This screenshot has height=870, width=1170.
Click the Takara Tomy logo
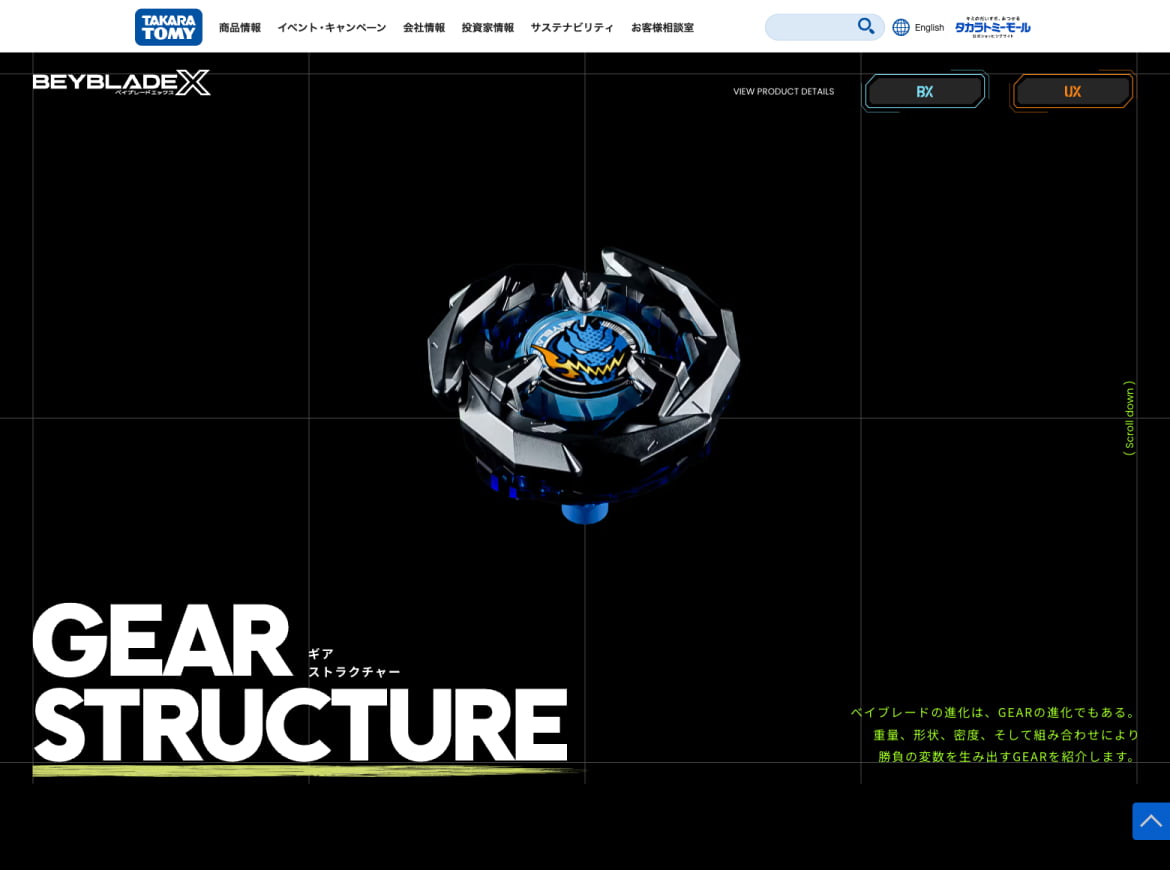169,27
